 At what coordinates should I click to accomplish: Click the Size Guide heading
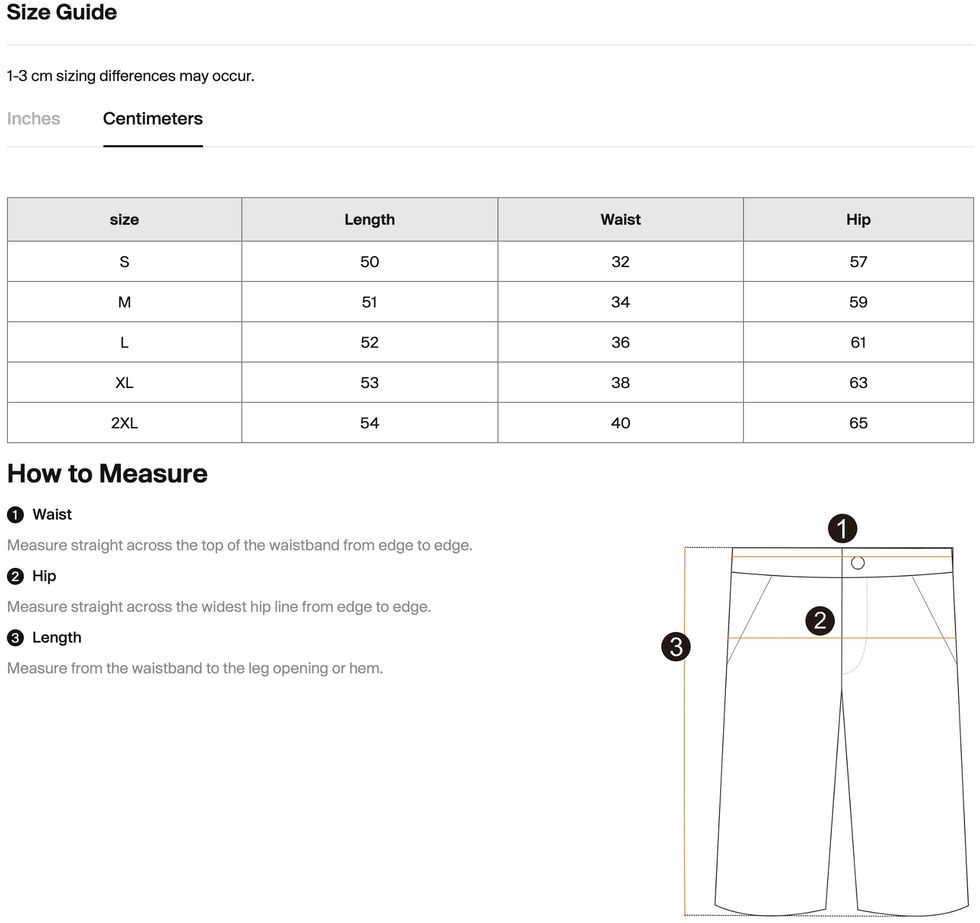[62, 13]
